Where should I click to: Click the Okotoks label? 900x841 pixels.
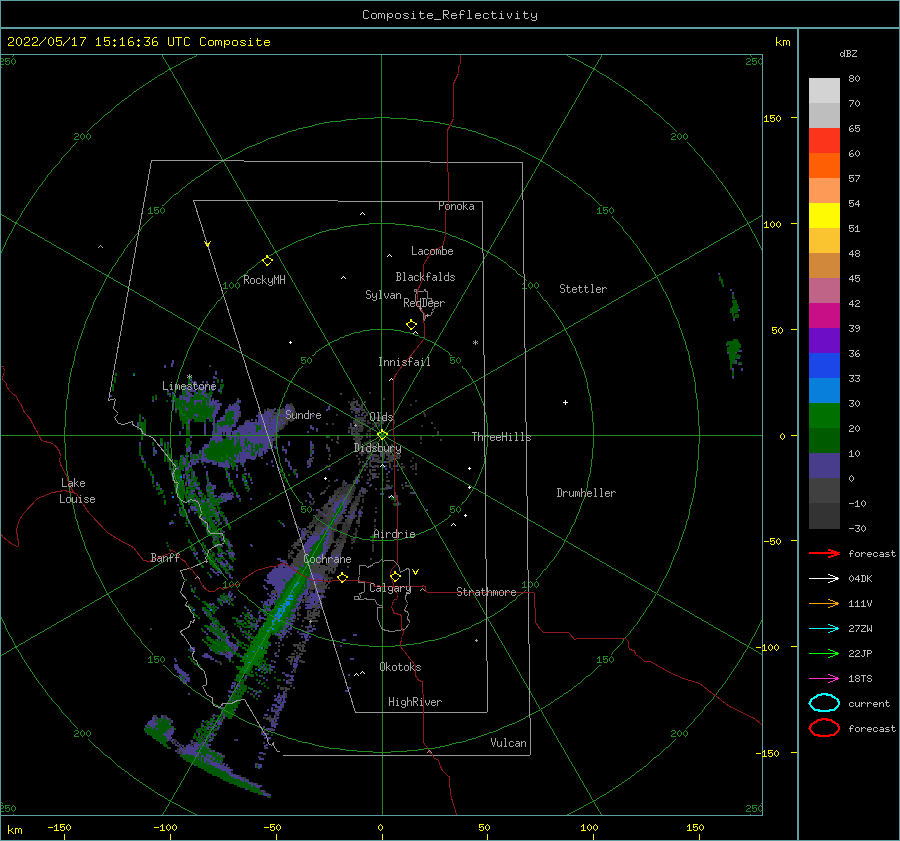pos(400,667)
